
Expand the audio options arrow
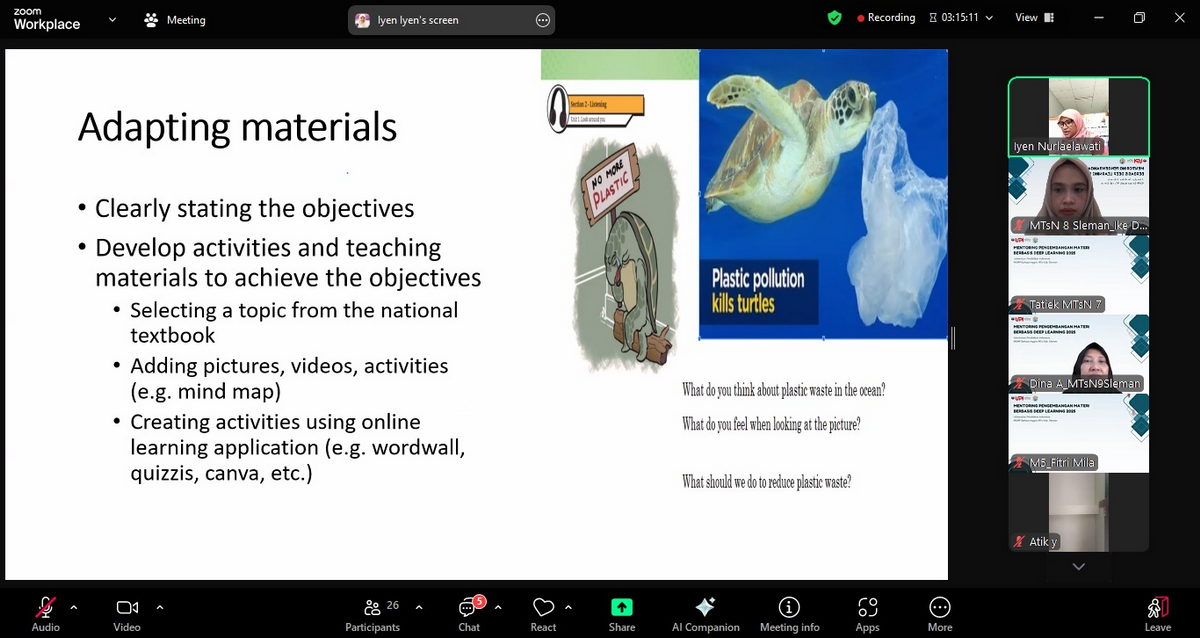(x=73, y=606)
